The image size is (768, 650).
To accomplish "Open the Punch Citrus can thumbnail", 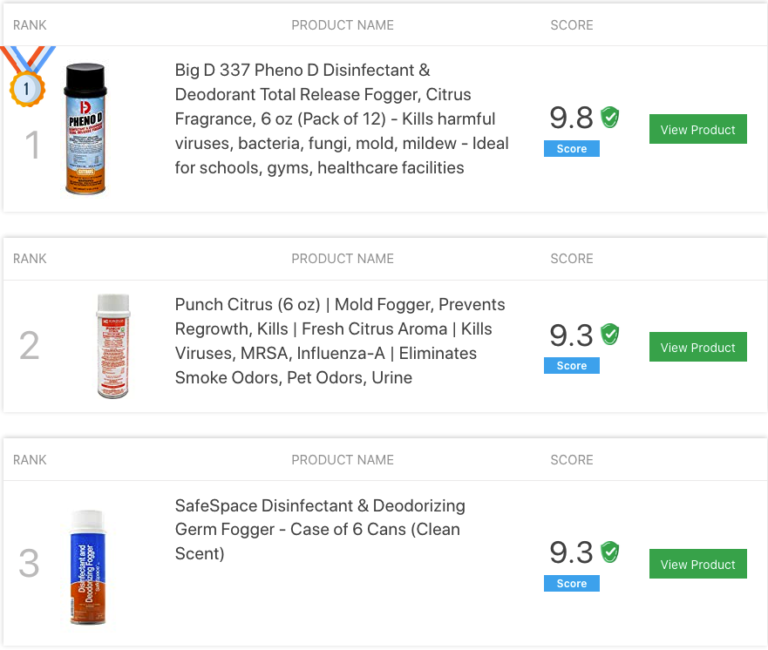I will tap(112, 346).
